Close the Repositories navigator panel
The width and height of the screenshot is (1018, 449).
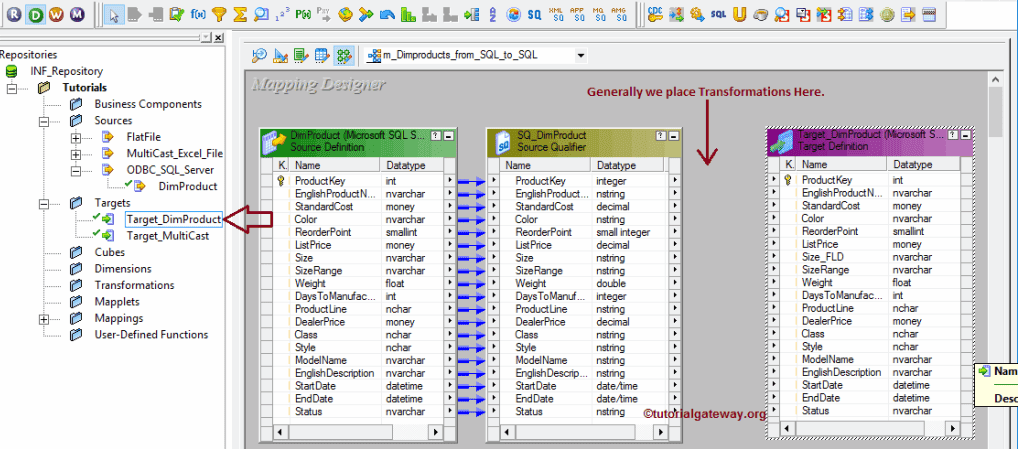coord(218,37)
